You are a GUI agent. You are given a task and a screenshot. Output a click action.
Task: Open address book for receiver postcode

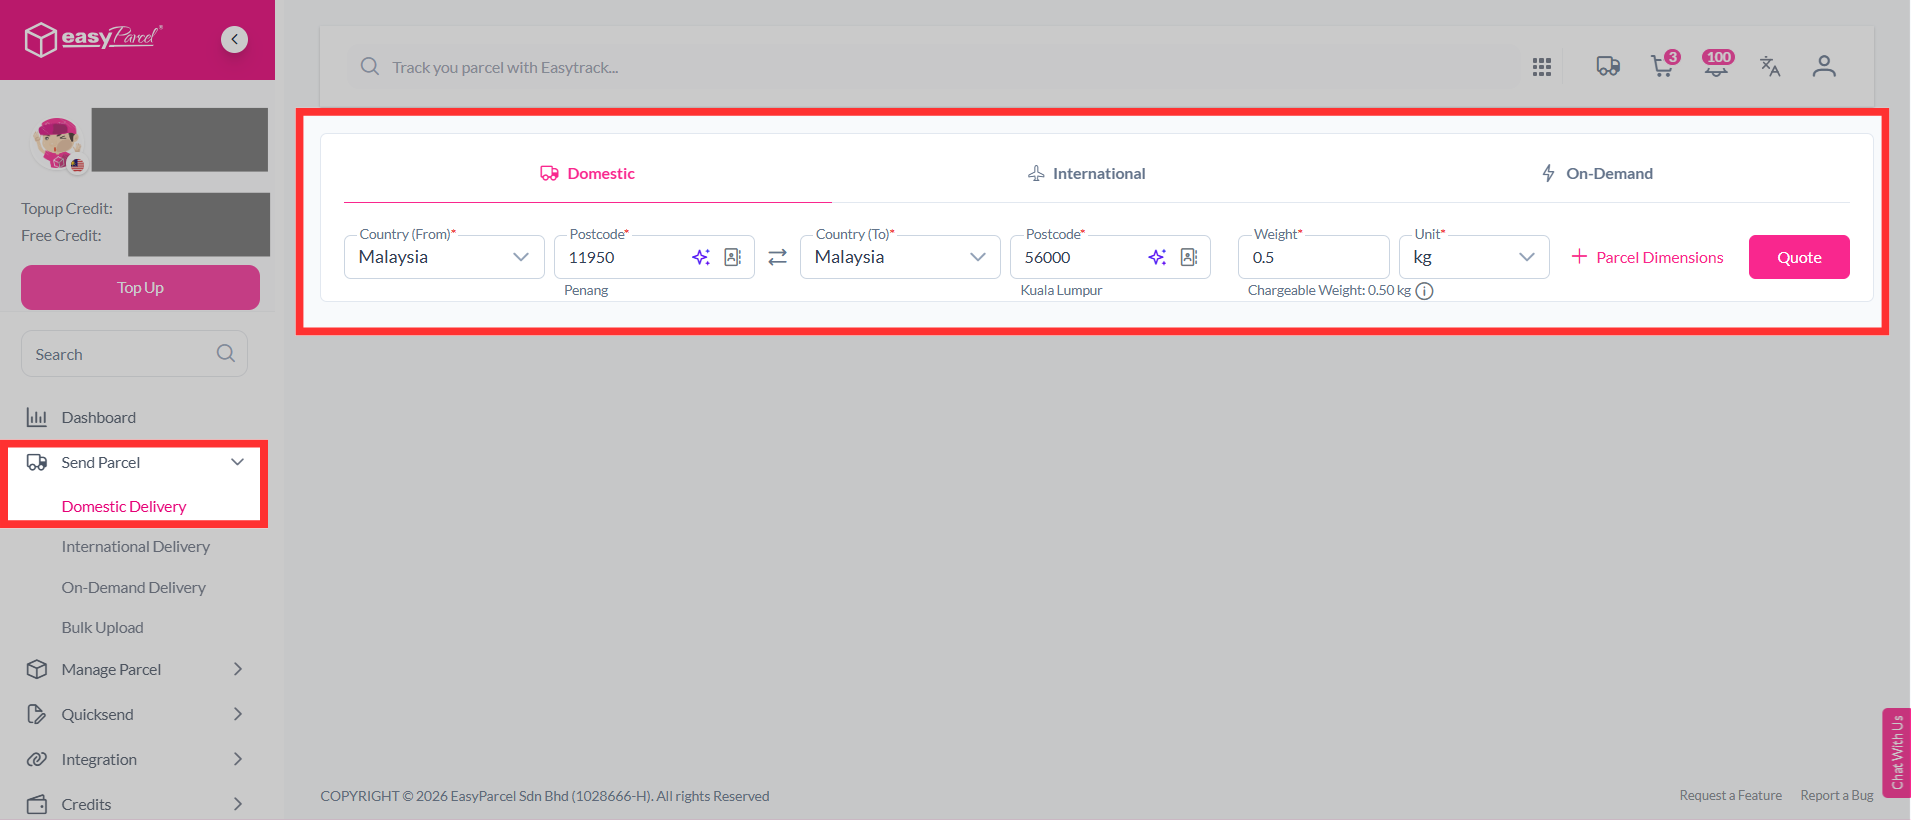point(1189,257)
